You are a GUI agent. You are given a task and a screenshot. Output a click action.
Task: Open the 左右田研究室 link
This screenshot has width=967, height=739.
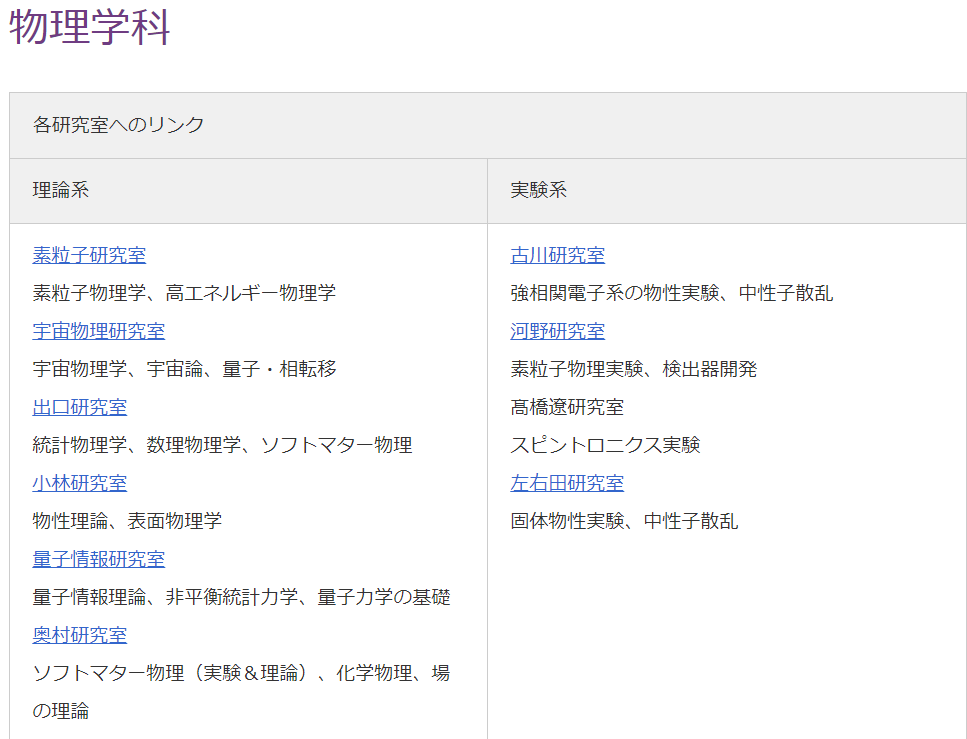[x=567, y=483]
